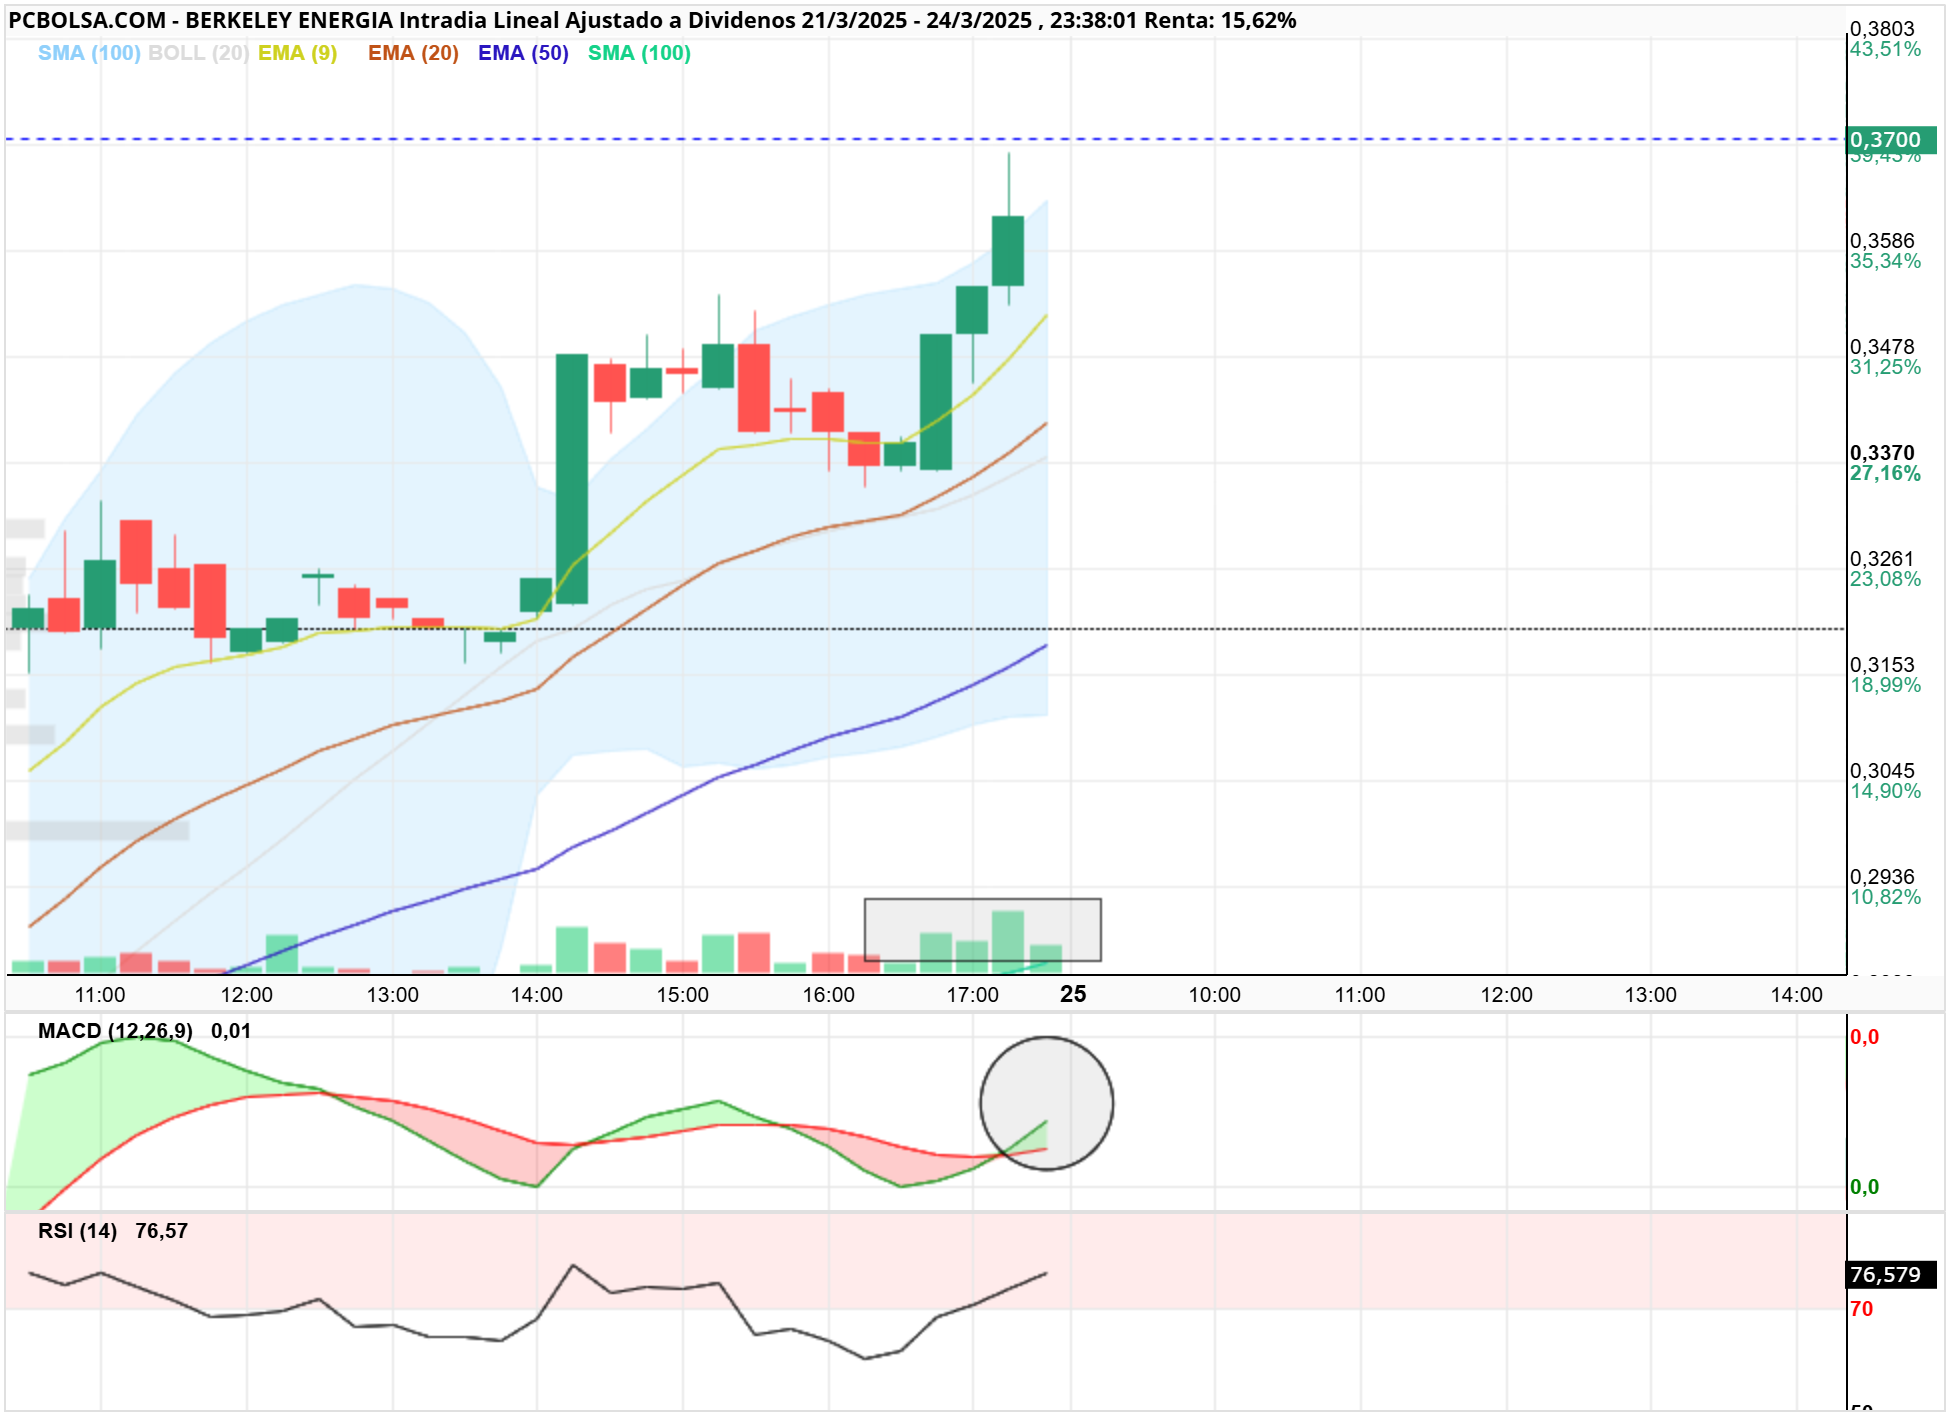This screenshot has height=1416, width=1950.
Task: Click the 27,16% percentage label
Action: 1885,473
